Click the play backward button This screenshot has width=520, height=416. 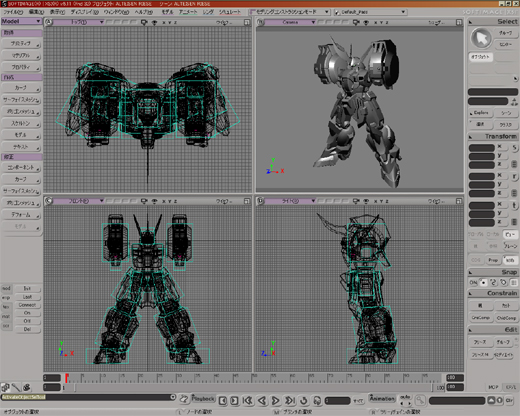(262, 400)
